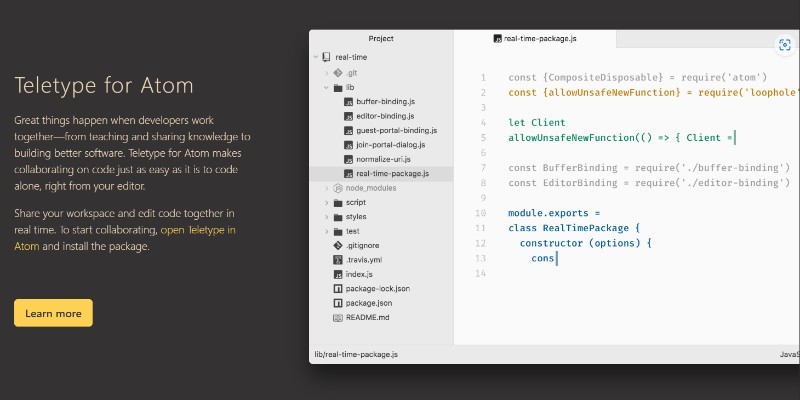Image resolution: width=800 pixels, height=400 pixels.
Task: Click the JS icon beside editor-binding.js
Action: point(348,116)
